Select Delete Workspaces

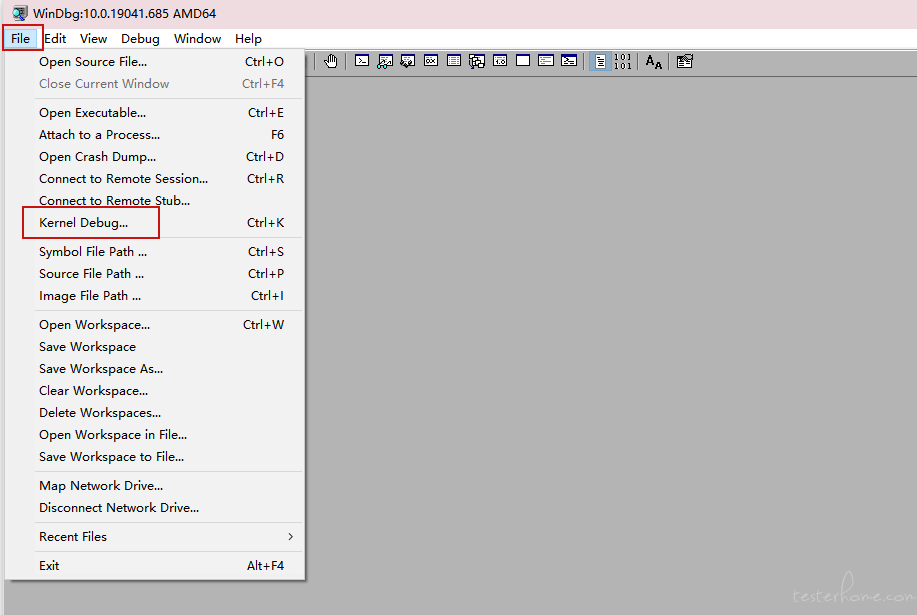point(155,413)
